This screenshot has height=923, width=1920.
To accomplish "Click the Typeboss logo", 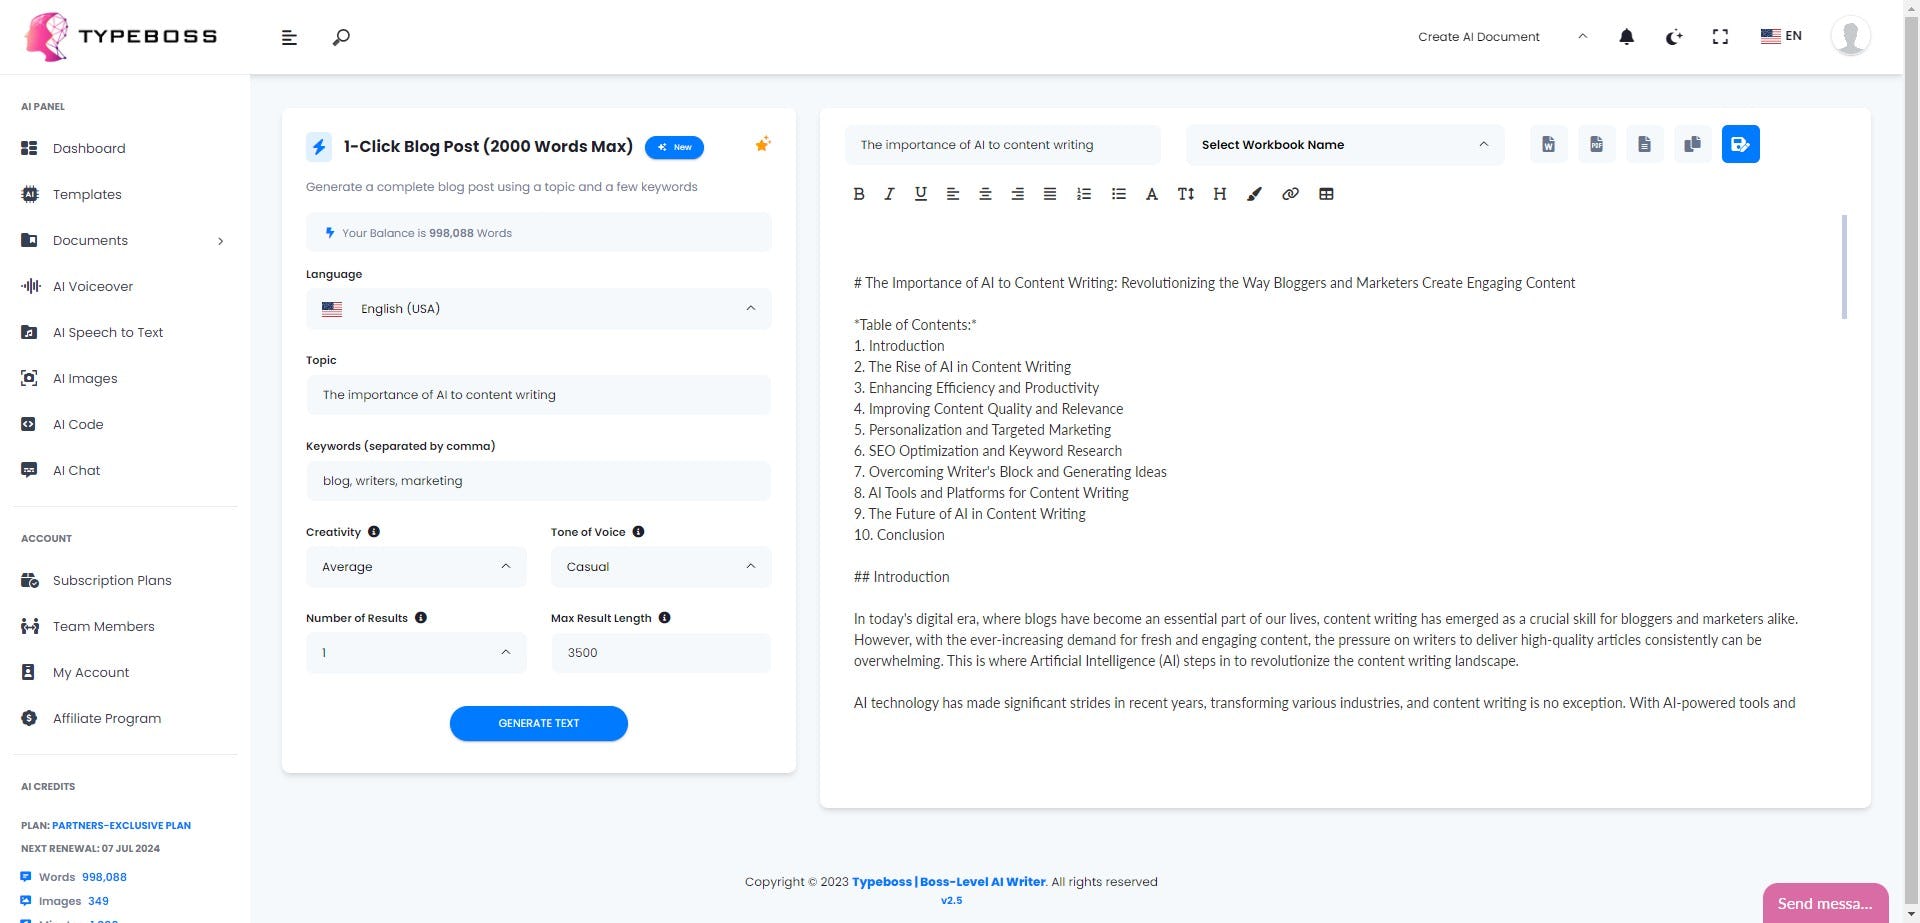I will (x=120, y=37).
